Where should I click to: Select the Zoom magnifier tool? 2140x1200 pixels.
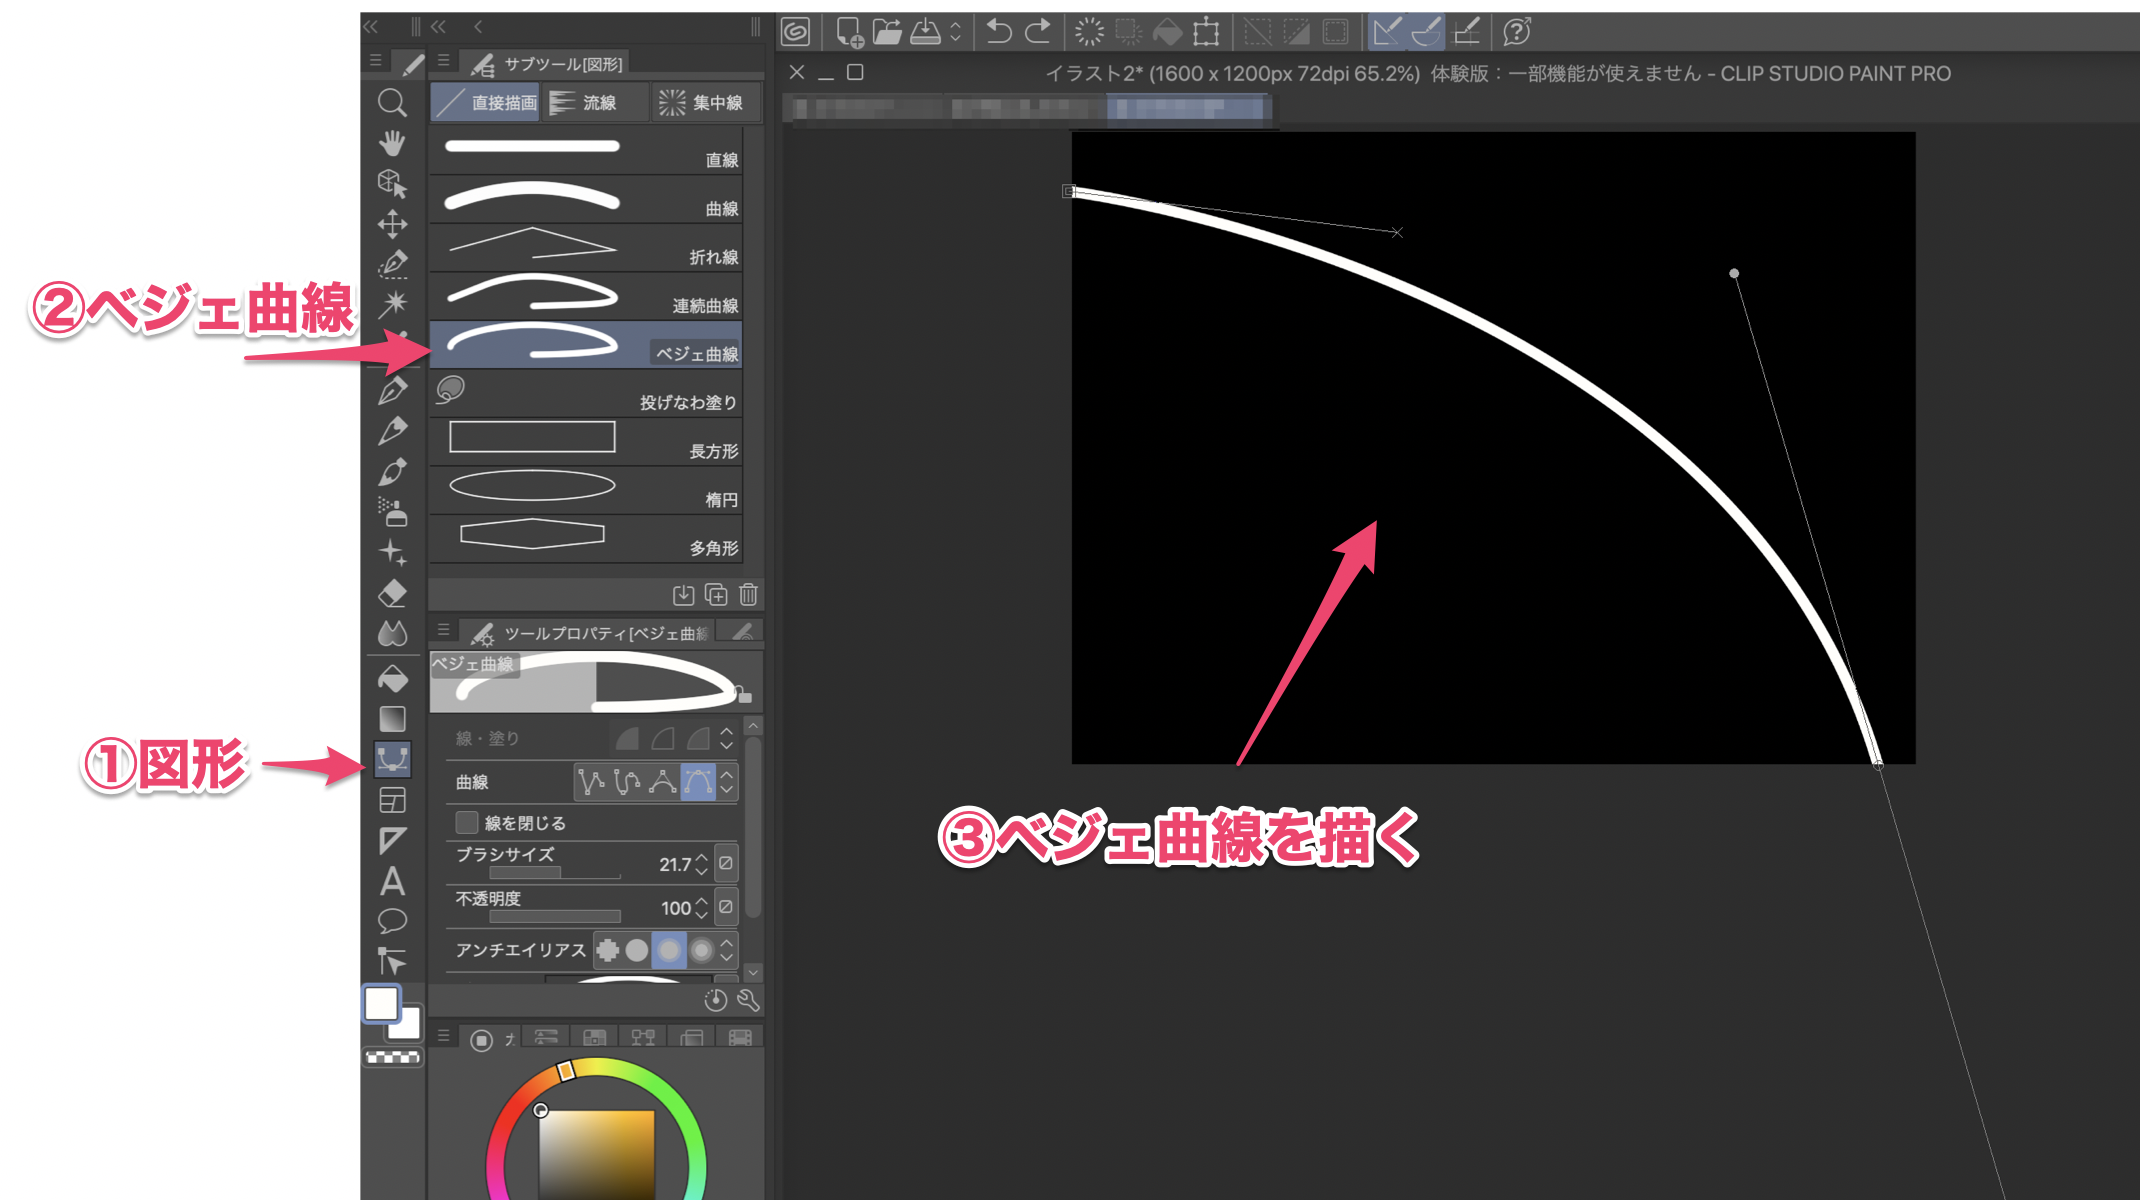pyautogui.click(x=392, y=103)
